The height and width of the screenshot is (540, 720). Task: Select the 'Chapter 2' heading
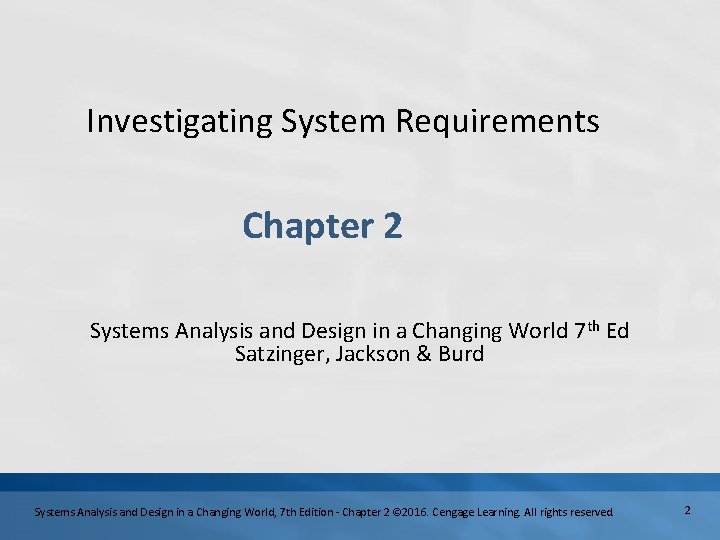tap(322, 225)
